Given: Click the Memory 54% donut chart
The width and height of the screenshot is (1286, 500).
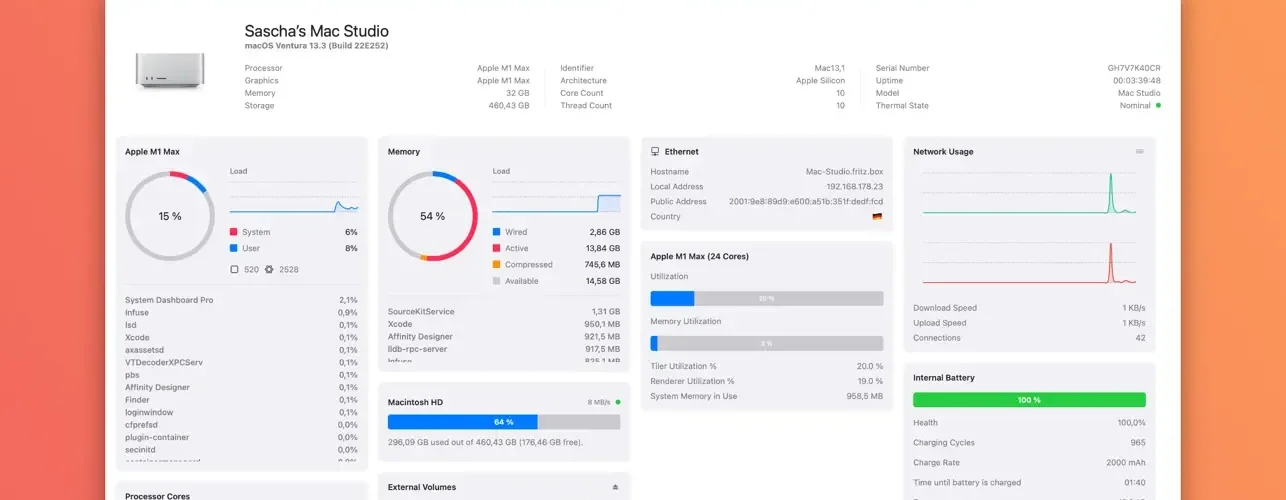Looking at the screenshot, I should point(433,216).
